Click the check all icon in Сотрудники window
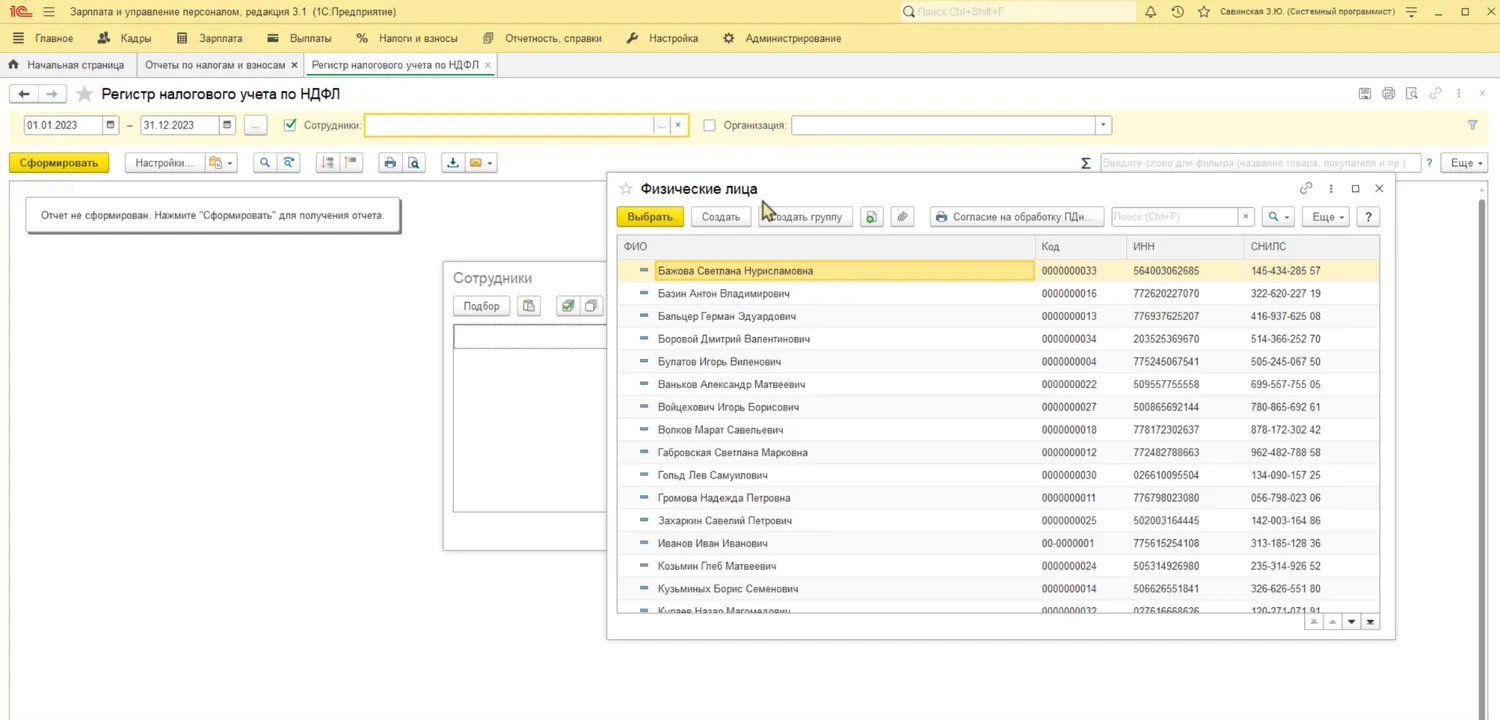Viewport: 1500px width, 720px height. point(568,306)
